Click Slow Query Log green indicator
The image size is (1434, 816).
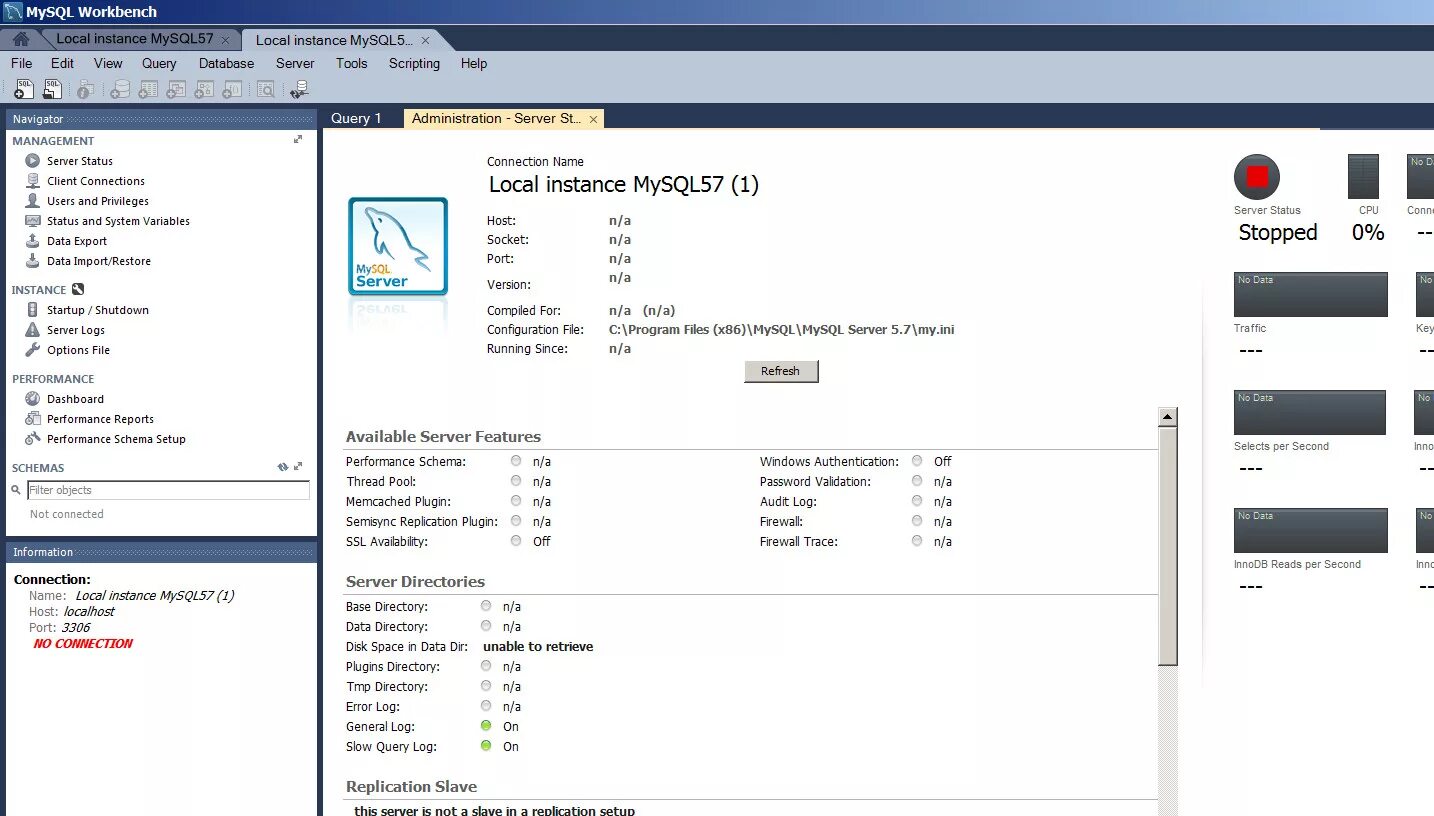coord(486,746)
